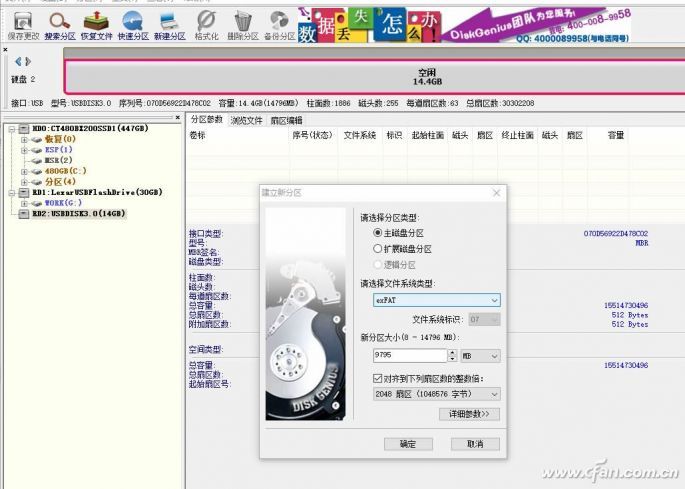Click the 保存更改 (Save Changes) toolbar icon
Screen dimensions: 685x489
pos(24,23)
